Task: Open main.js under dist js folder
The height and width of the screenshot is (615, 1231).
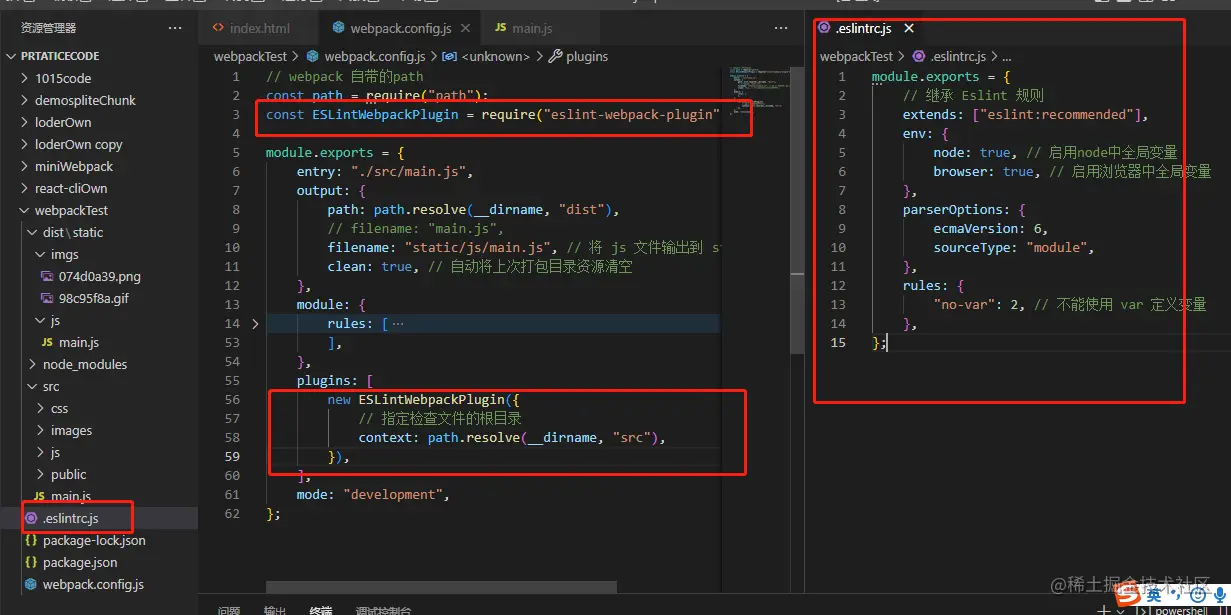Action: pyautogui.click(x=99, y=342)
